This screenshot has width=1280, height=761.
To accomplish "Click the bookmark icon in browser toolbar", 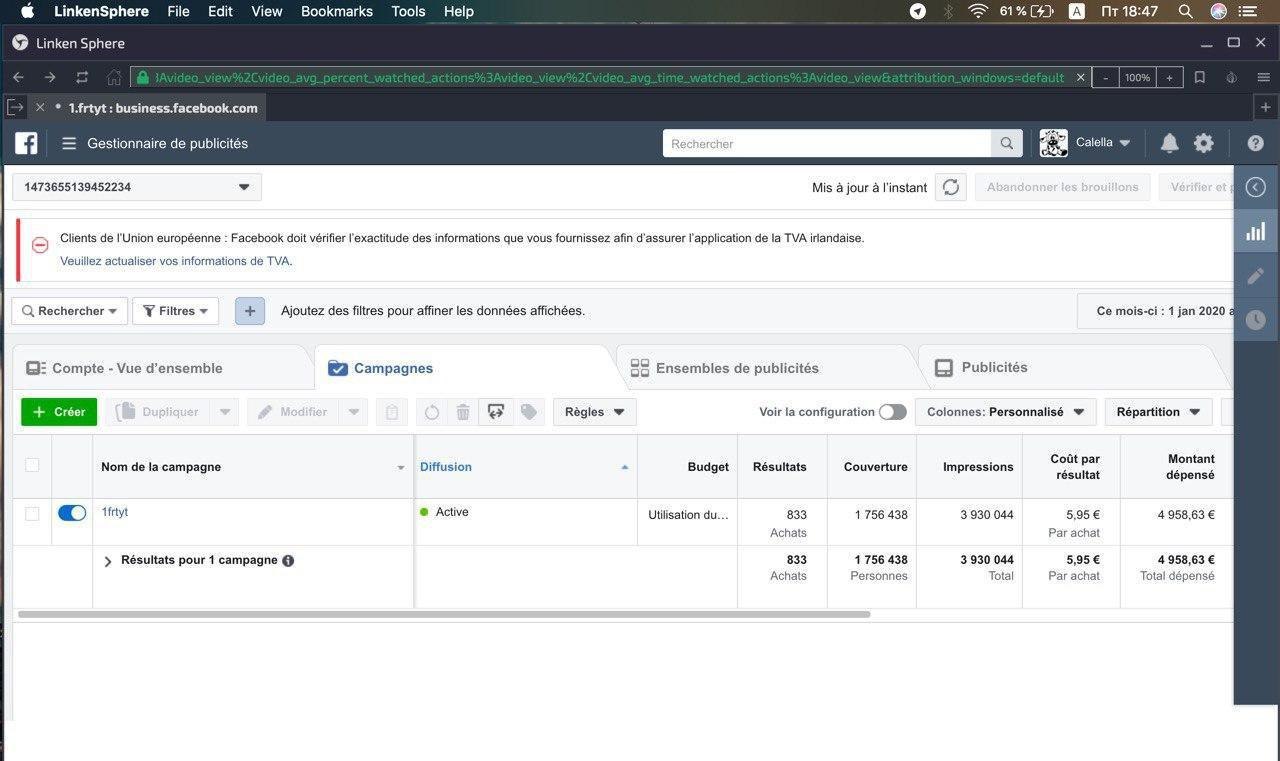I will (1200, 77).
